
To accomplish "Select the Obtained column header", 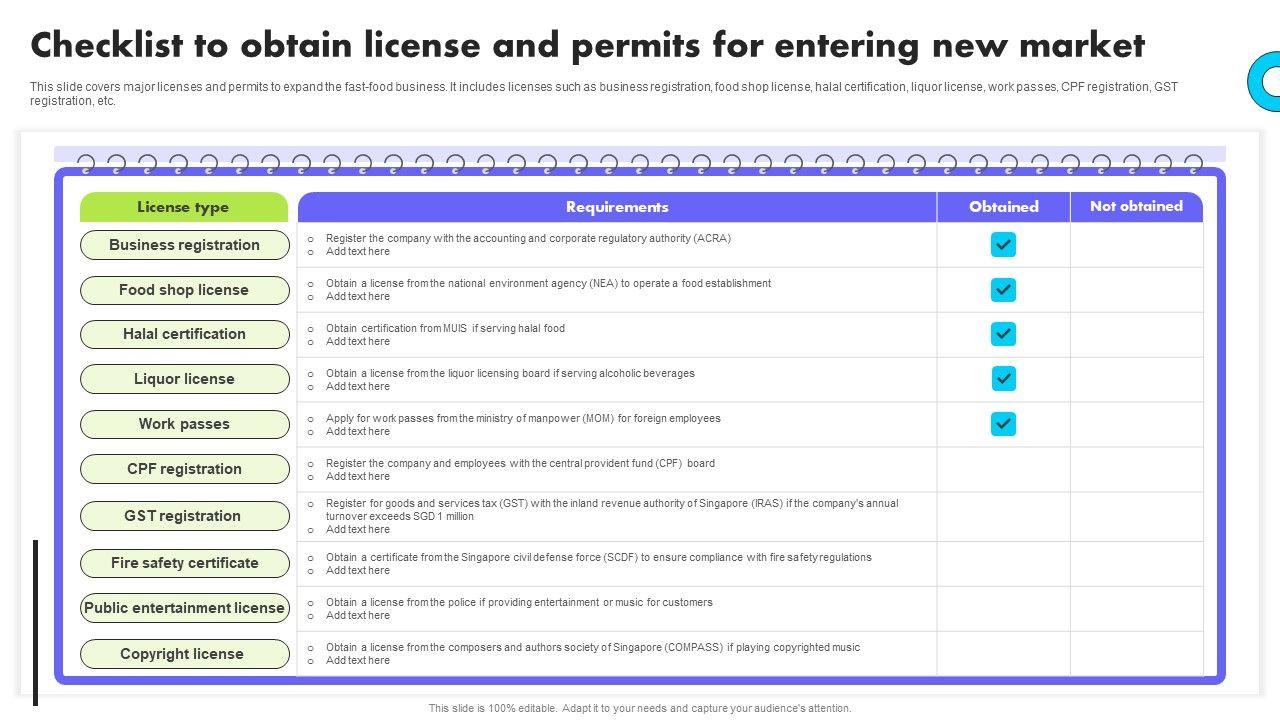I will tap(1003, 207).
